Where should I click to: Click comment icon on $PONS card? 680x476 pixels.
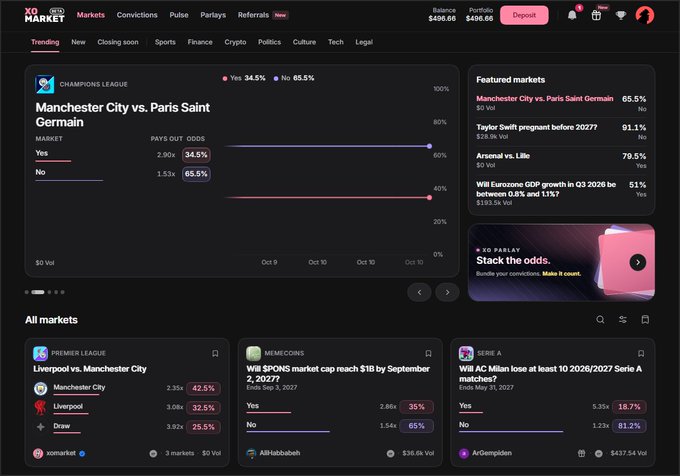coord(390,453)
